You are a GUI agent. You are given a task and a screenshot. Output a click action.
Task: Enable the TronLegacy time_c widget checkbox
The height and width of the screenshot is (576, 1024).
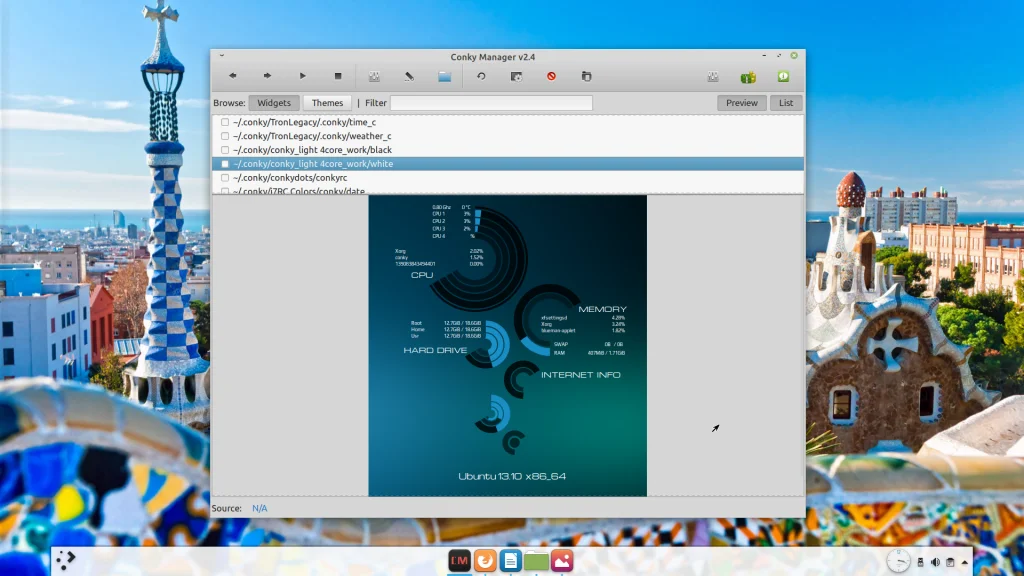click(x=225, y=122)
